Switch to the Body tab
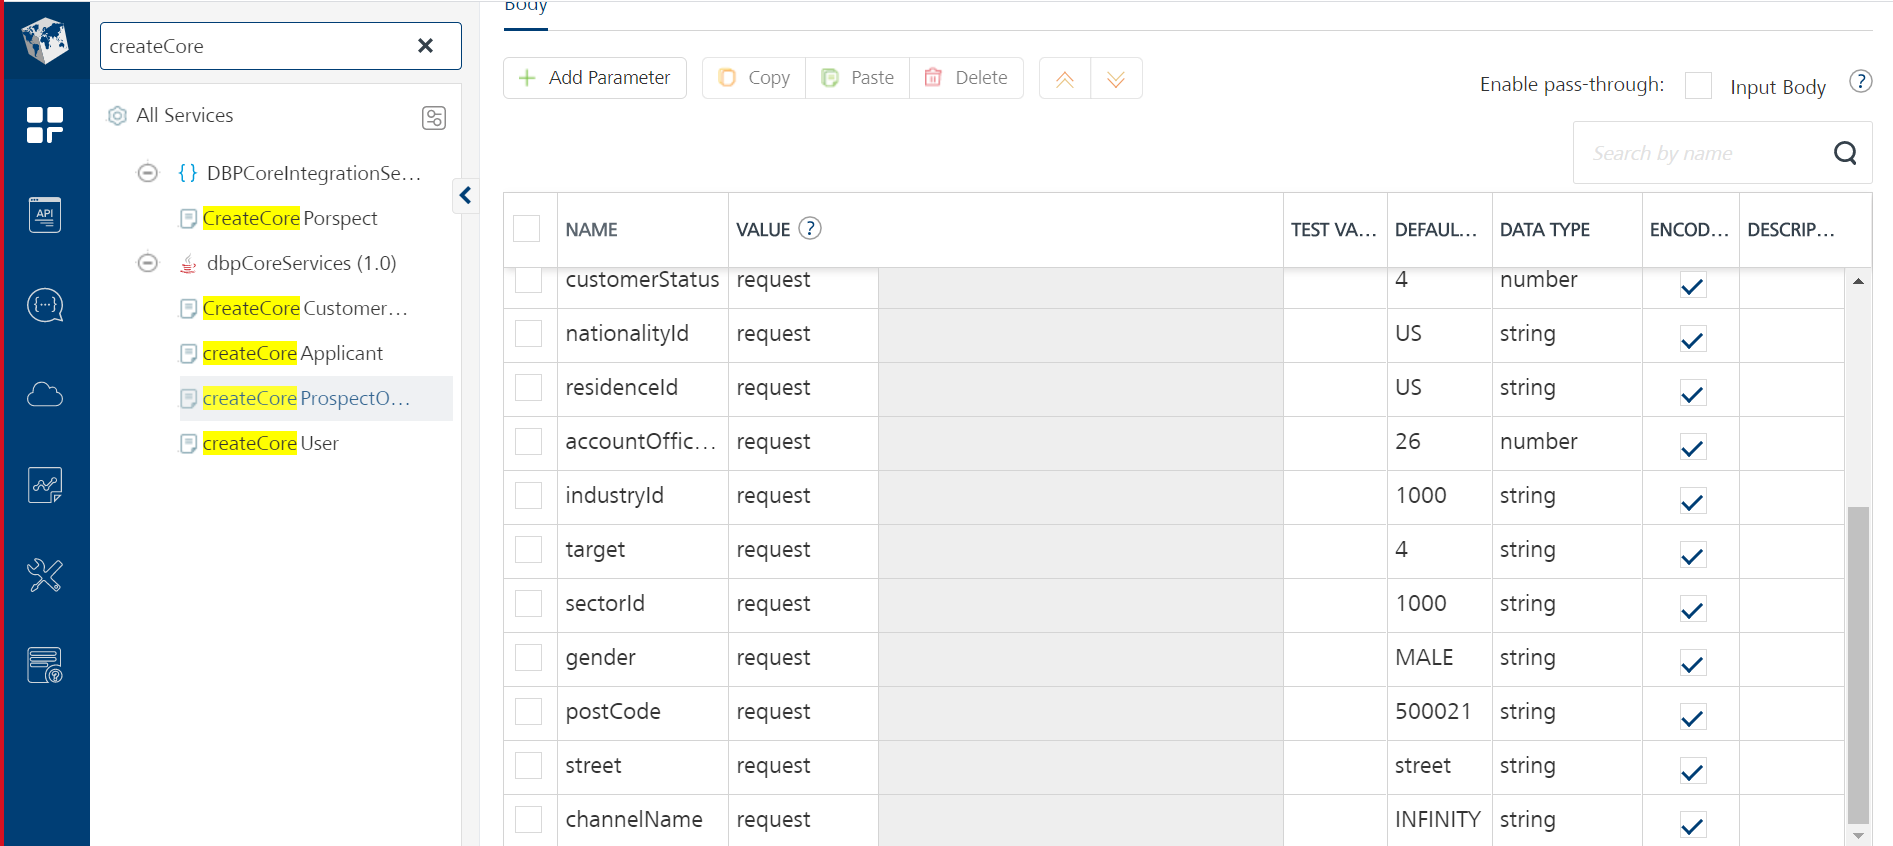Viewport: 1893px width, 846px height. [526, 8]
